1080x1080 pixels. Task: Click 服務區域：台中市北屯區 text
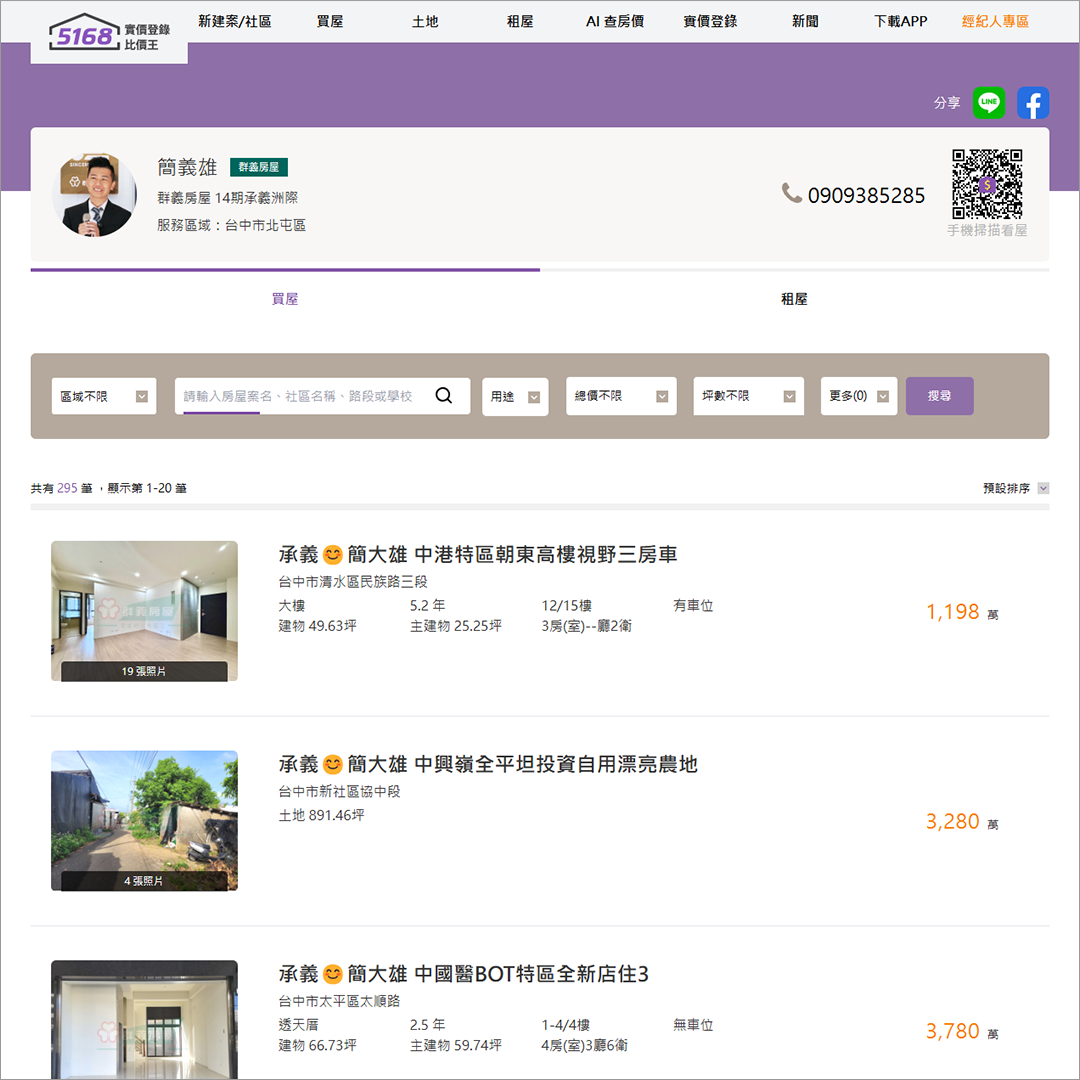[231, 225]
